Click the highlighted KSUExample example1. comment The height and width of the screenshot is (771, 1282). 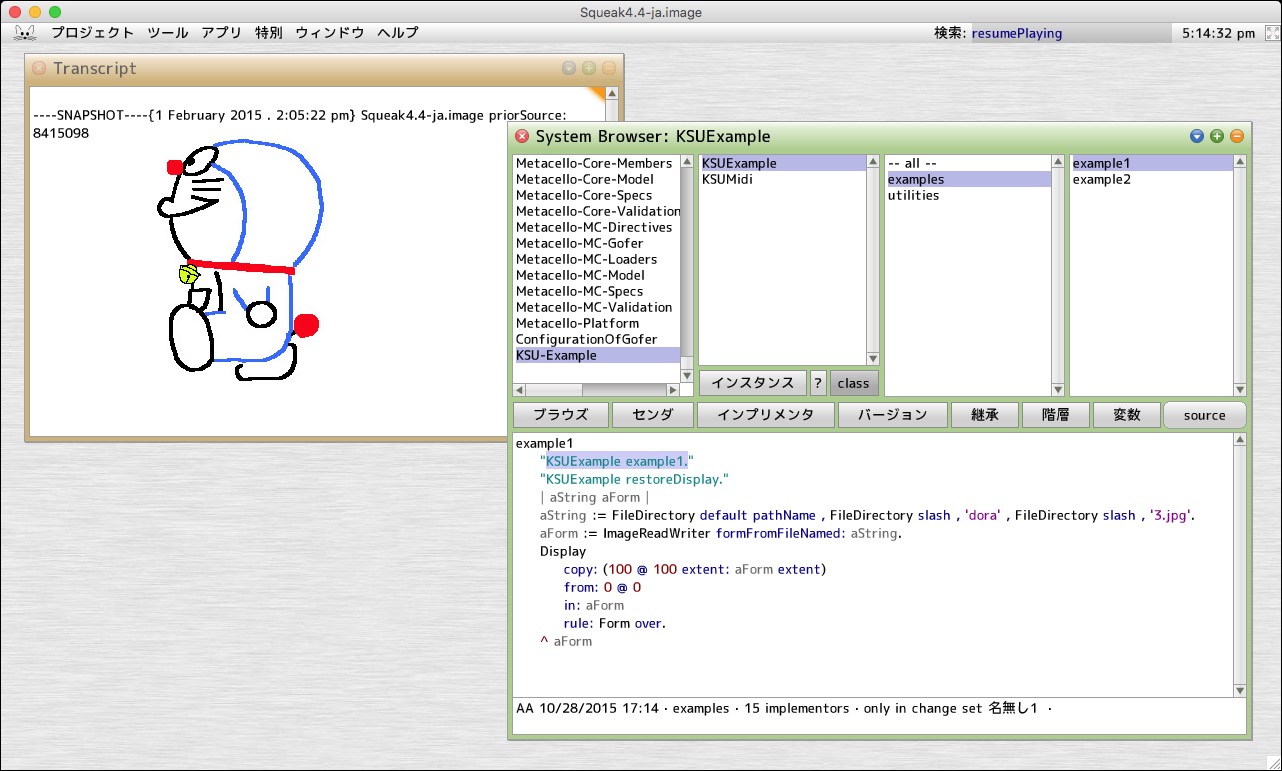617,461
